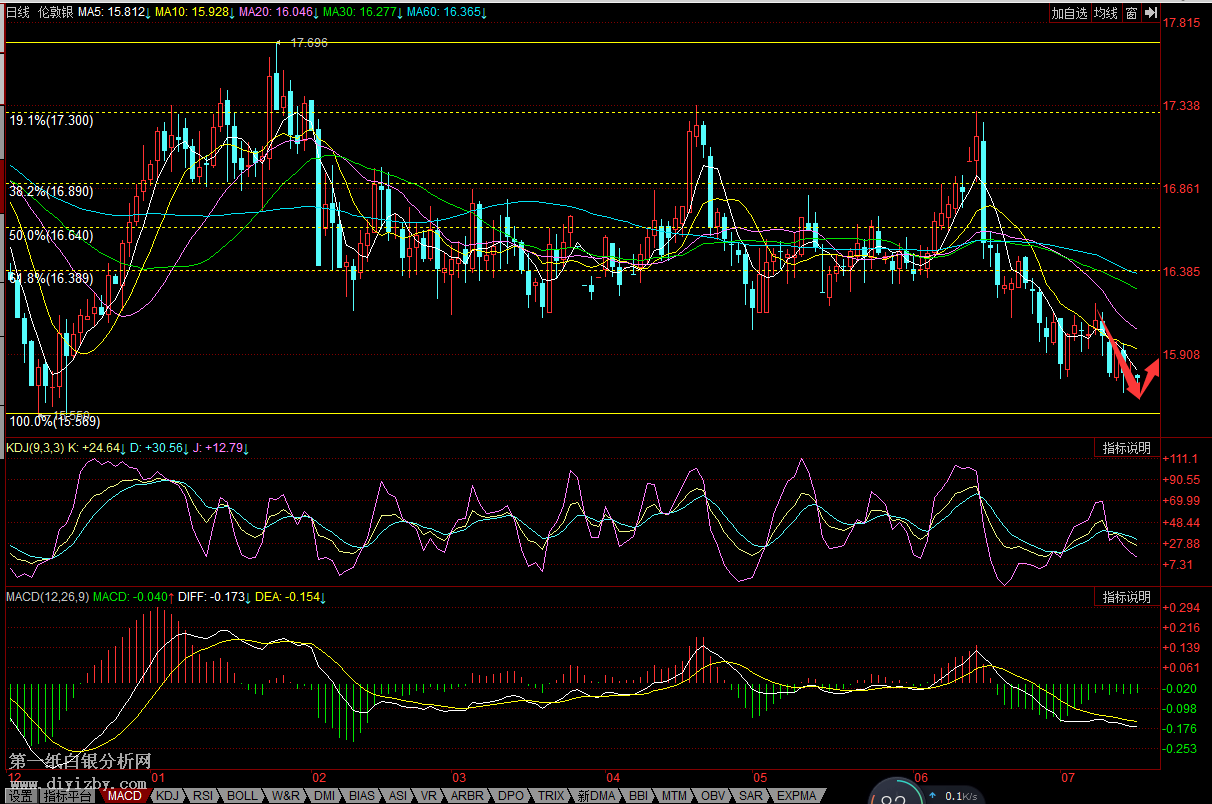Open the 设置 settings tab
The image size is (1212, 804).
[x=20, y=796]
